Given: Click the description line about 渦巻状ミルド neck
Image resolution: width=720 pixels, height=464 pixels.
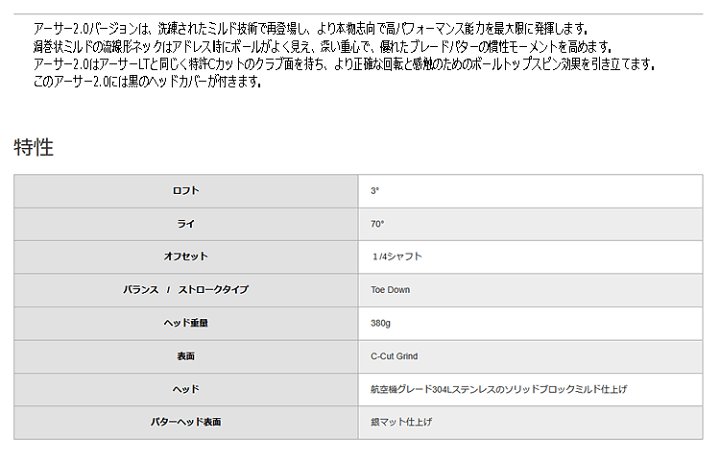Looking at the screenshot, I should click(322, 46).
